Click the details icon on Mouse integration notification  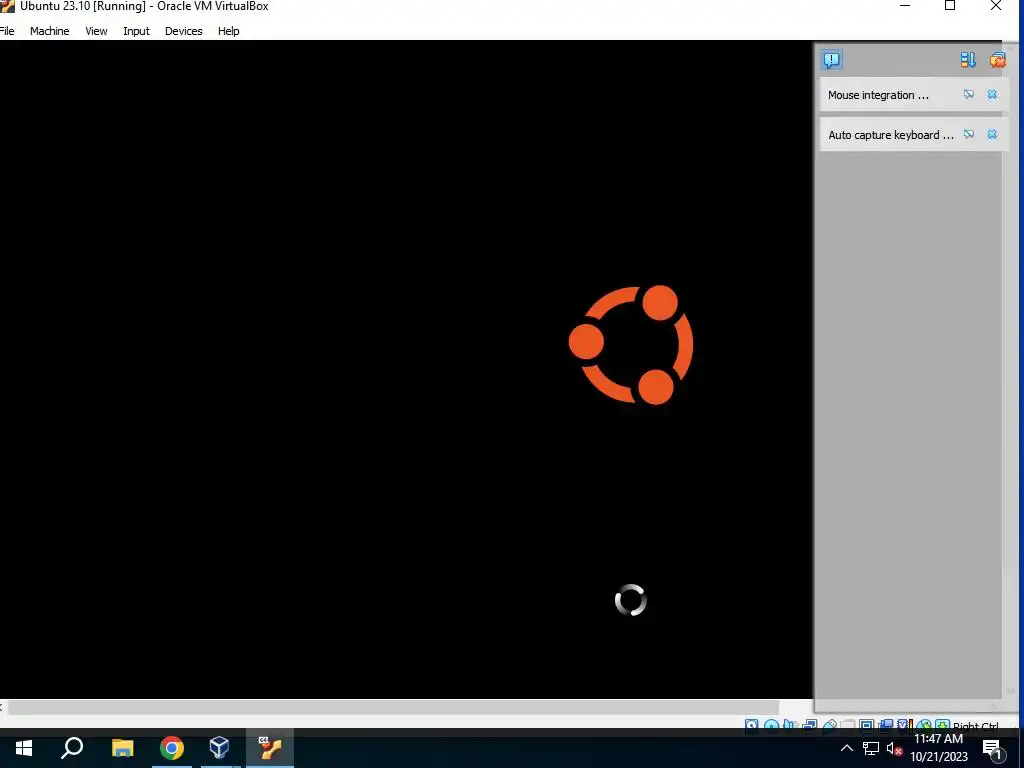[968, 95]
